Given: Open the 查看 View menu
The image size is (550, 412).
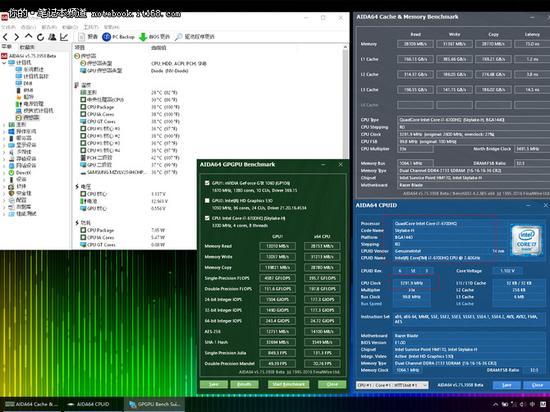Looking at the screenshot, I should pos(28,27).
